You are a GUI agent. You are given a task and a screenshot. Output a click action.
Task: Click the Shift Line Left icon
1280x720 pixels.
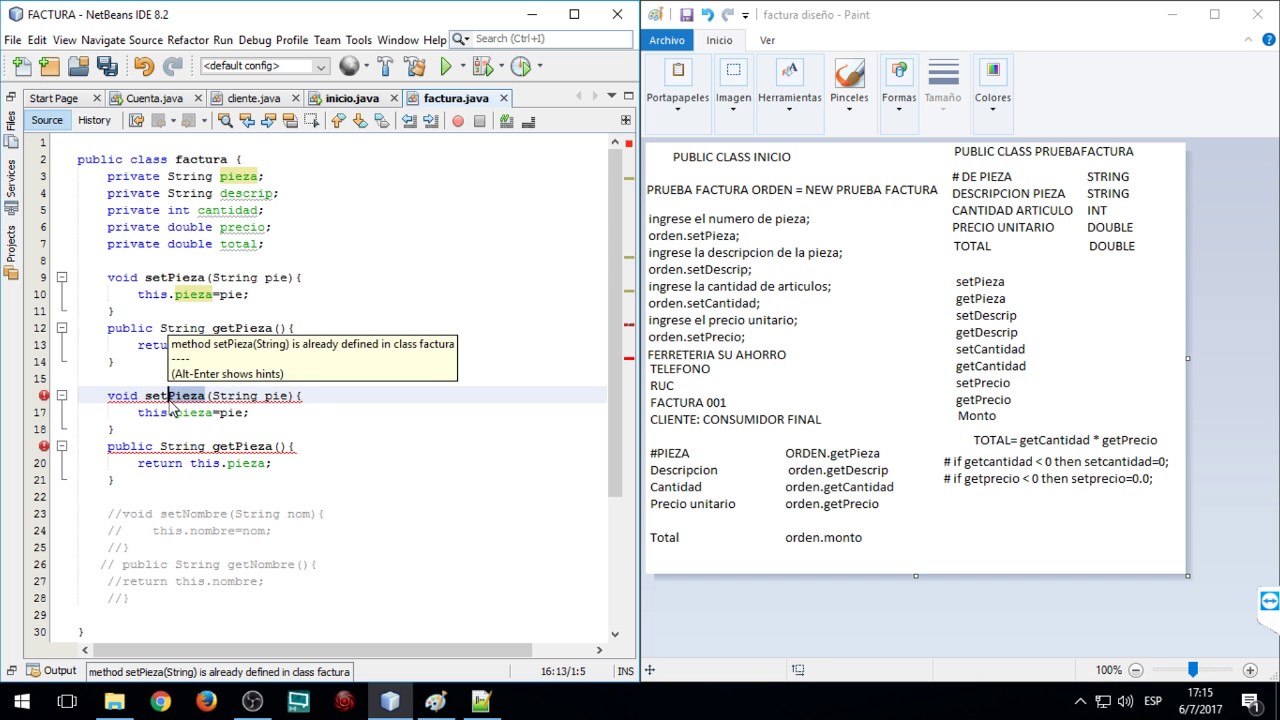409,121
